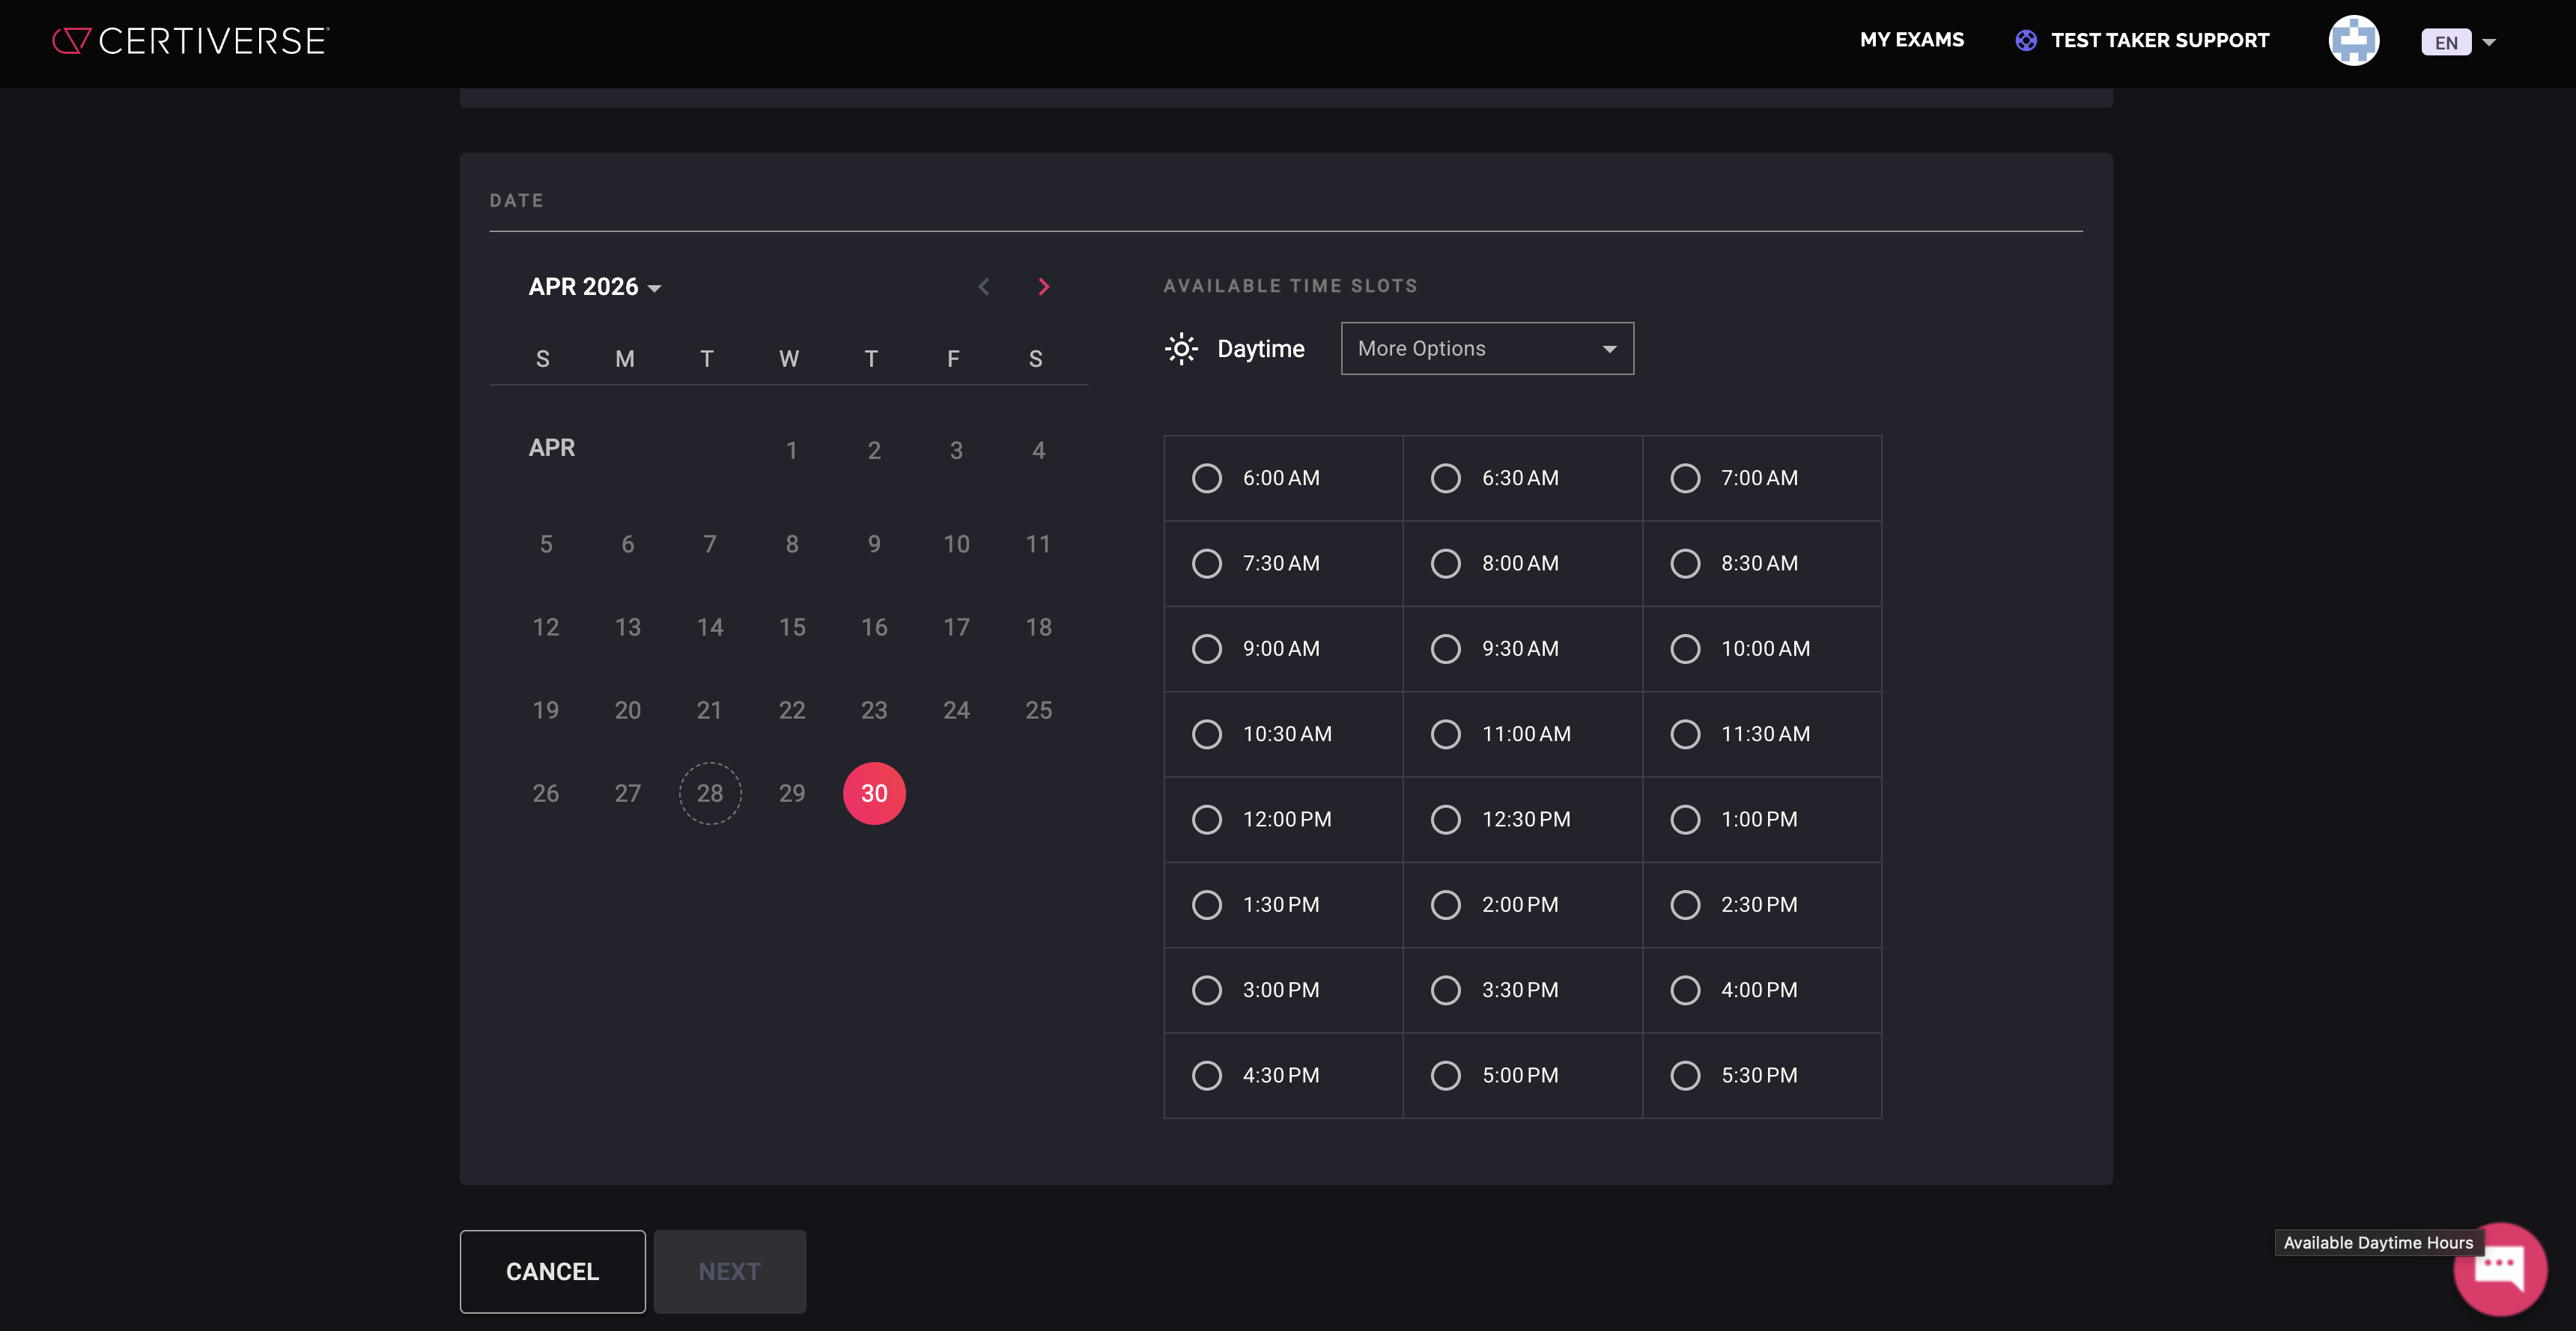Select the 12:30 PM time slot
2576x1331 pixels.
1446,819
